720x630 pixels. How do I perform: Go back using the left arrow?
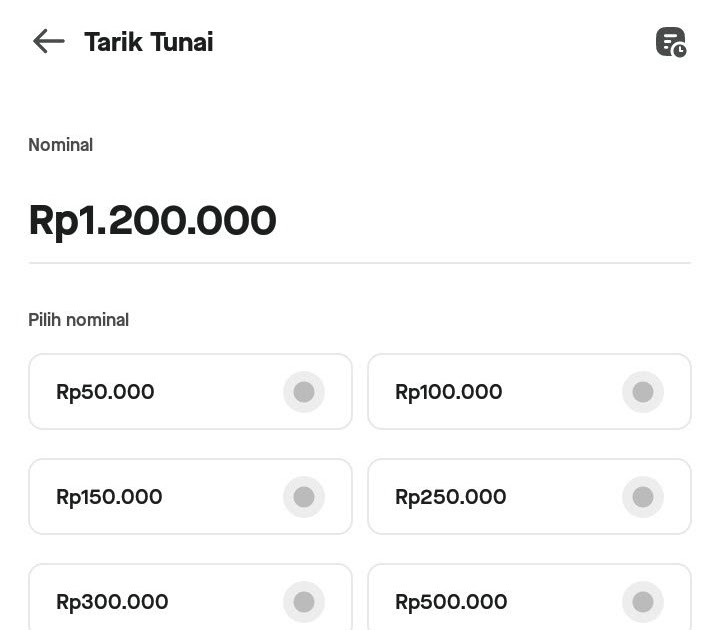[49, 41]
